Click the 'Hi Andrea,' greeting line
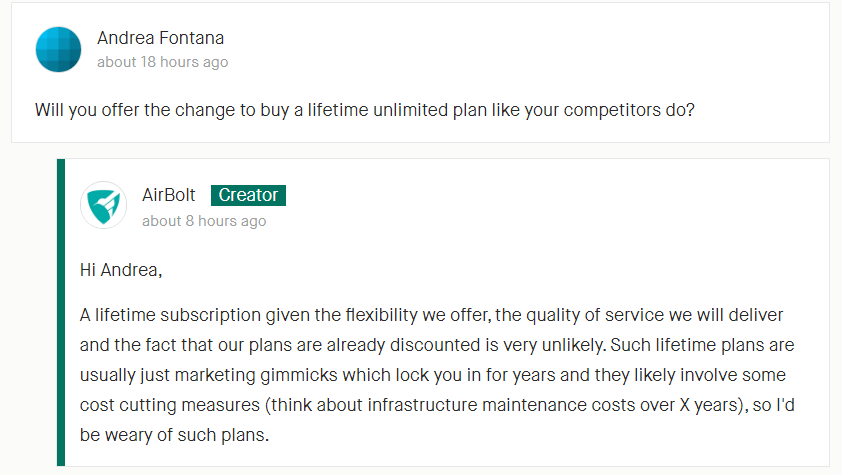The height and width of the screenshot is (475, 842). click(121, 270)
